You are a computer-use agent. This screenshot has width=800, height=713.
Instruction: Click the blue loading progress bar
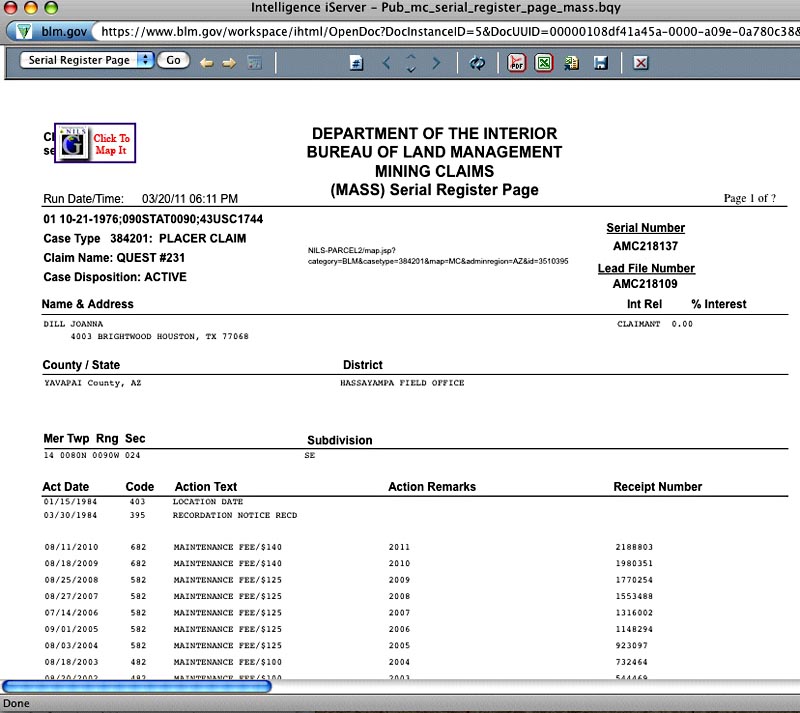coord(137,686)
